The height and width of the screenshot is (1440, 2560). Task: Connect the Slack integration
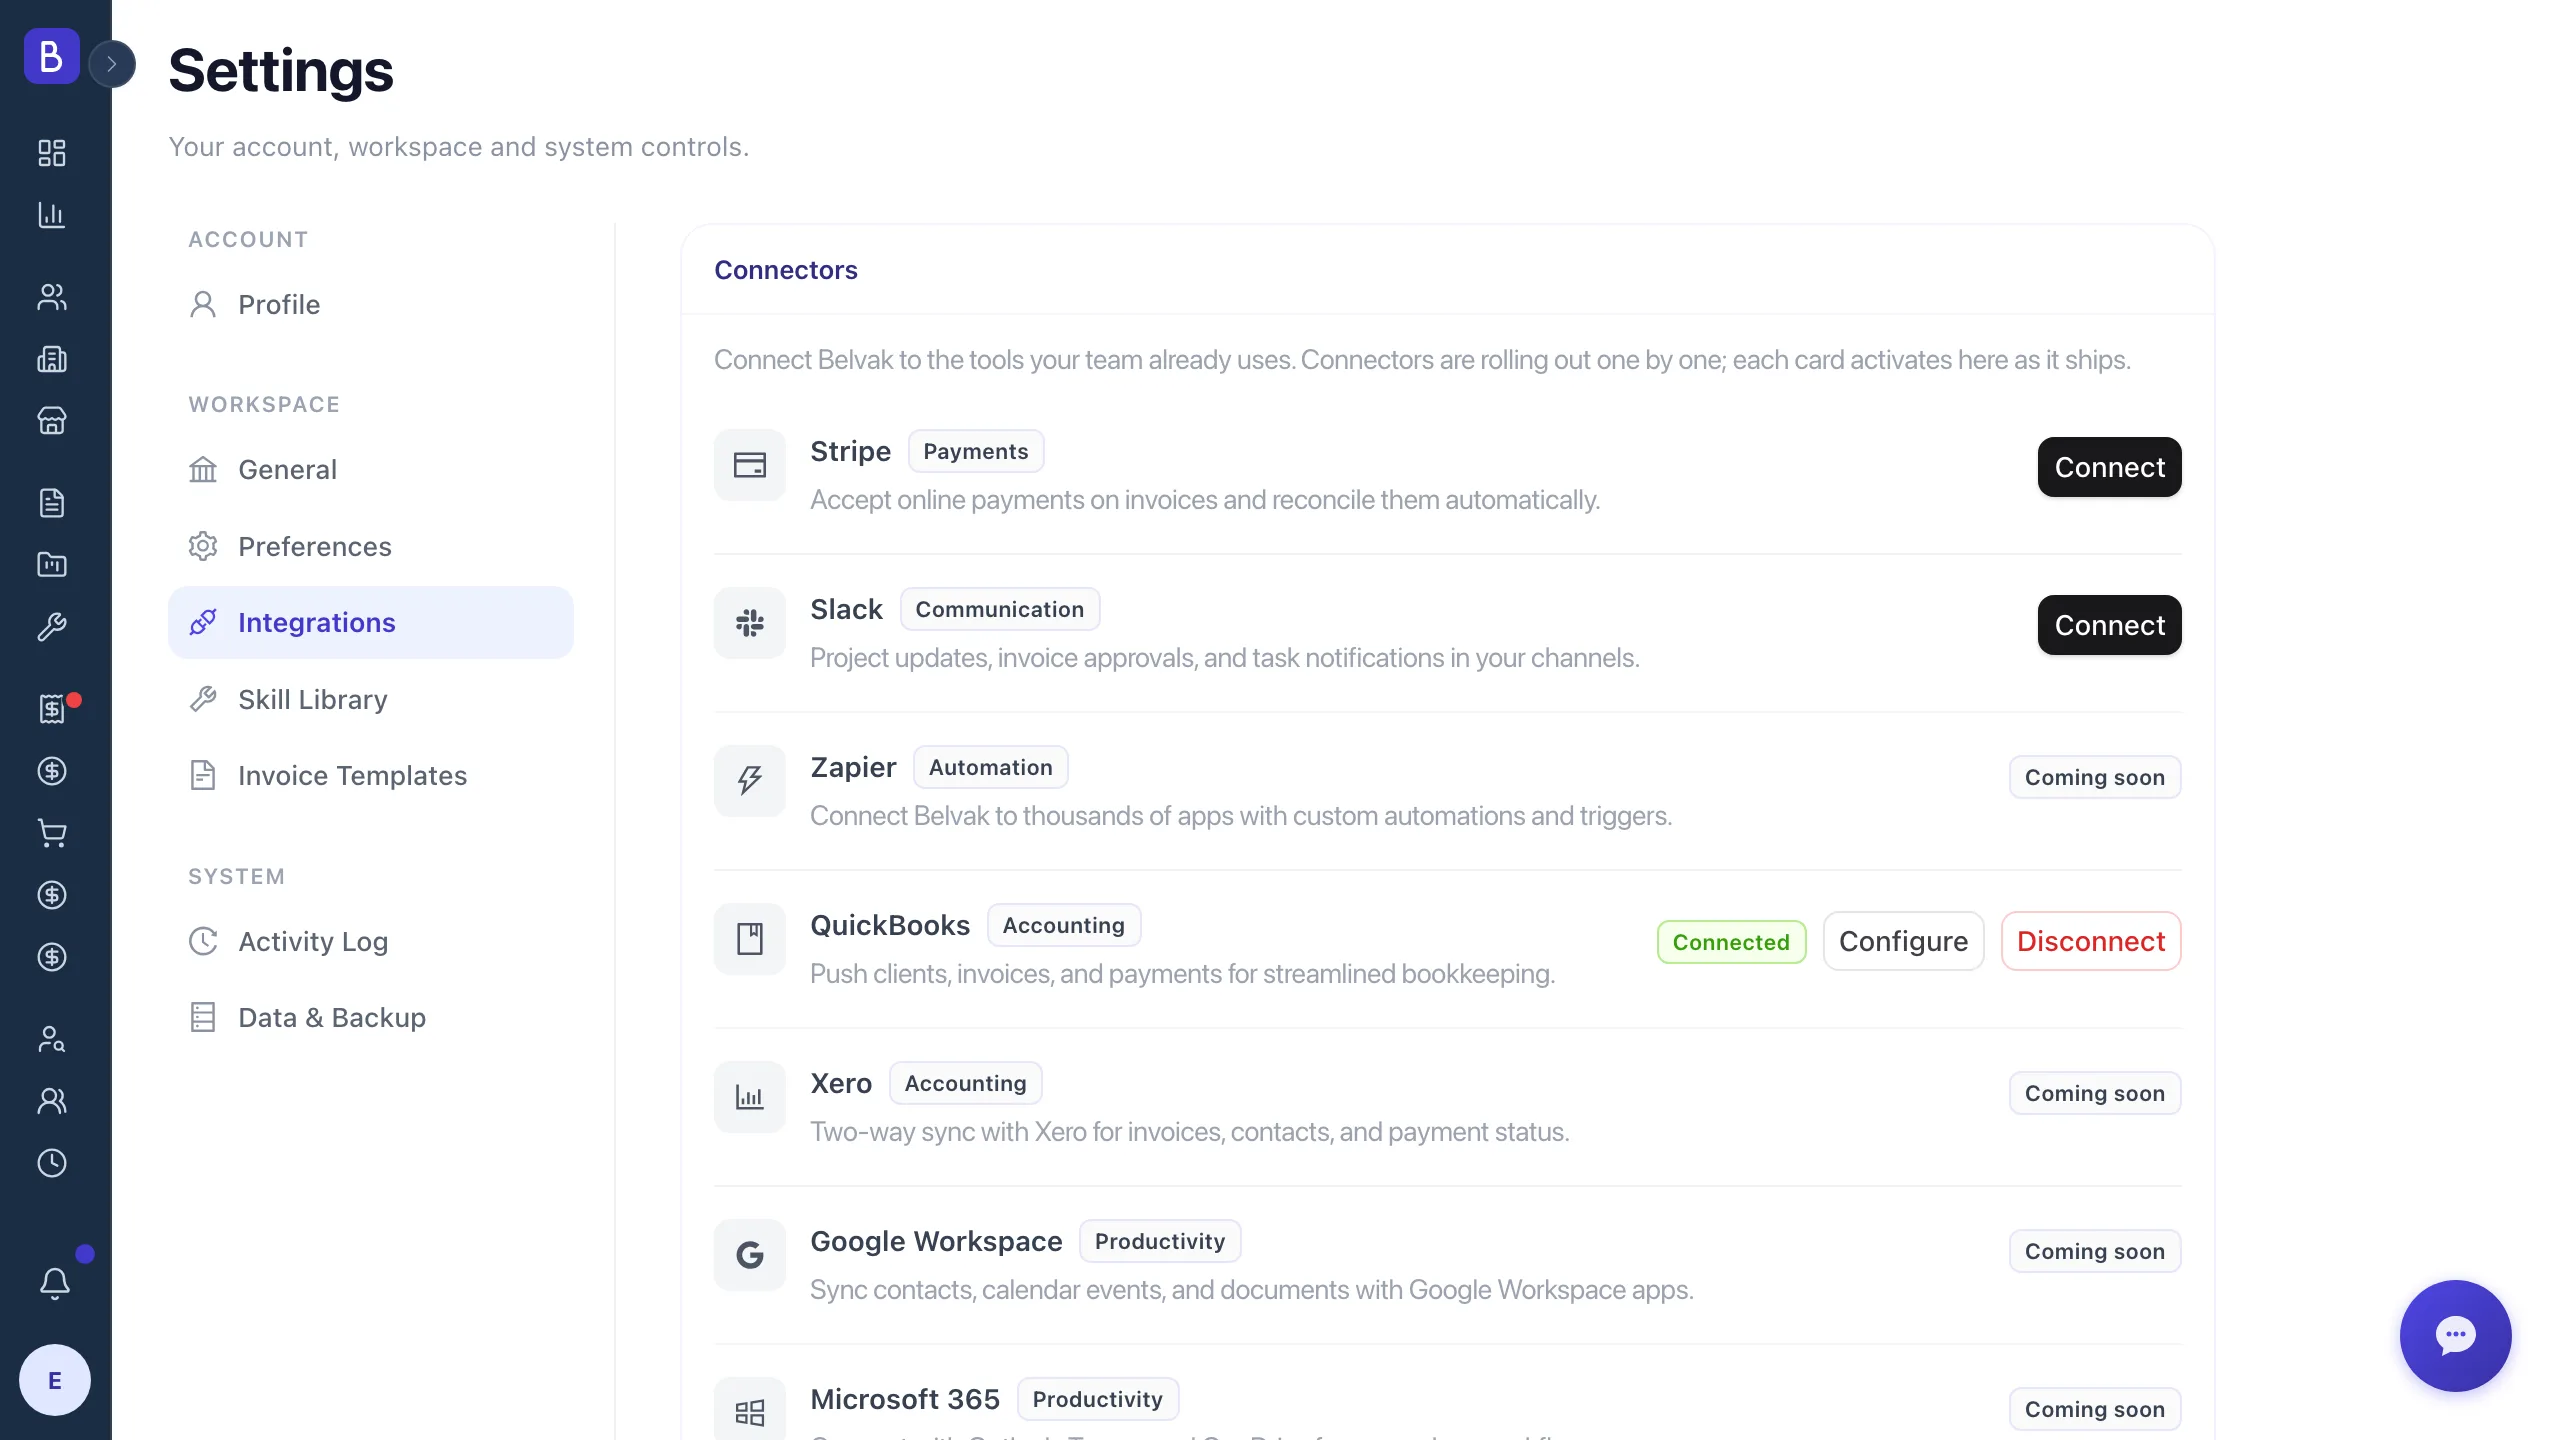pos(2109,625)
